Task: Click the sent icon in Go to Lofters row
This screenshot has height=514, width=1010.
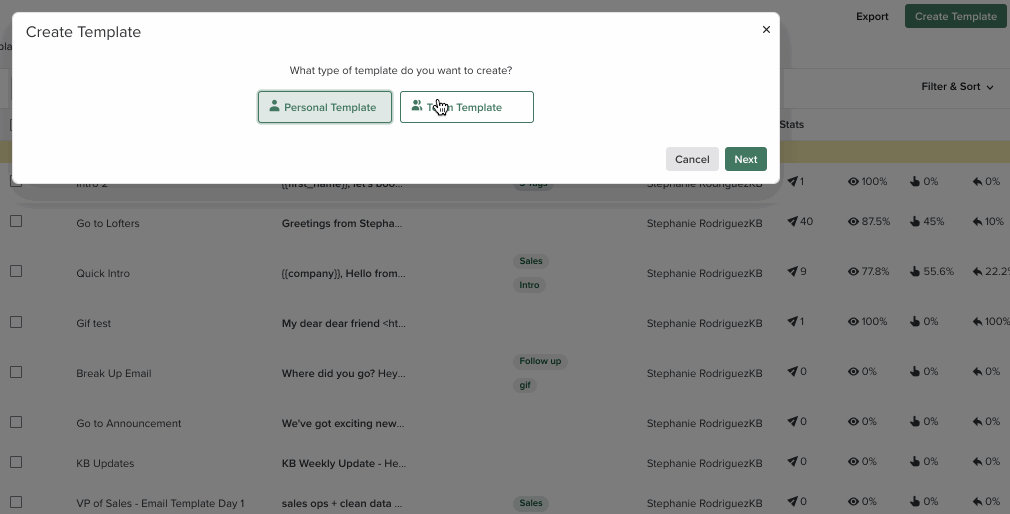Action: (793, 222)
